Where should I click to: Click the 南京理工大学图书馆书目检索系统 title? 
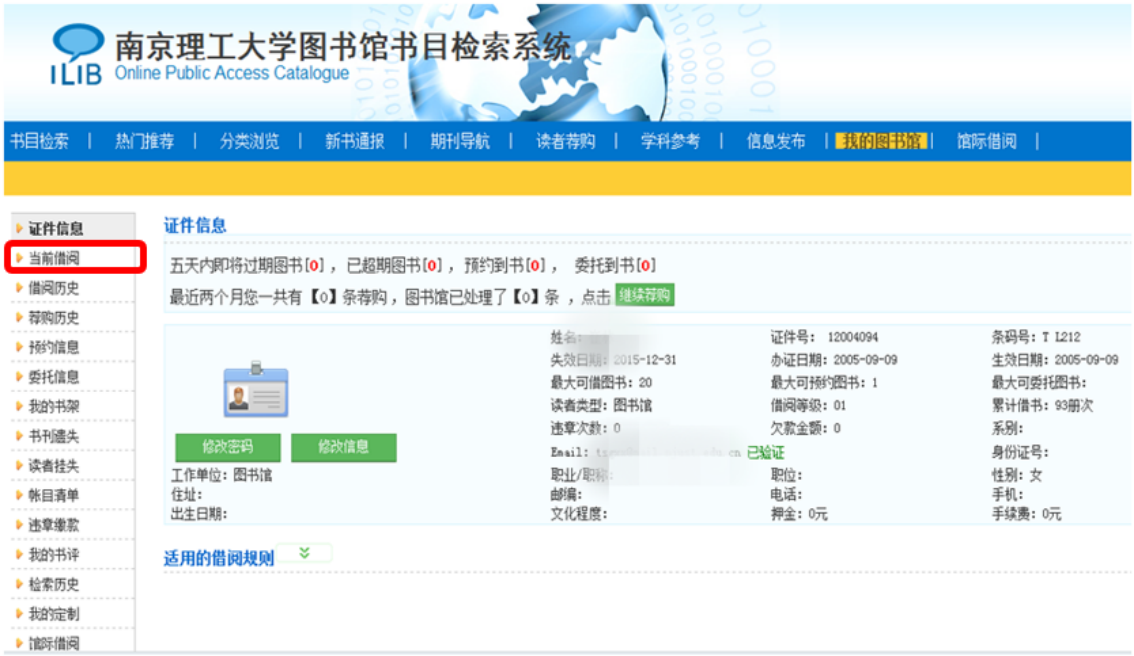point(344,47)
